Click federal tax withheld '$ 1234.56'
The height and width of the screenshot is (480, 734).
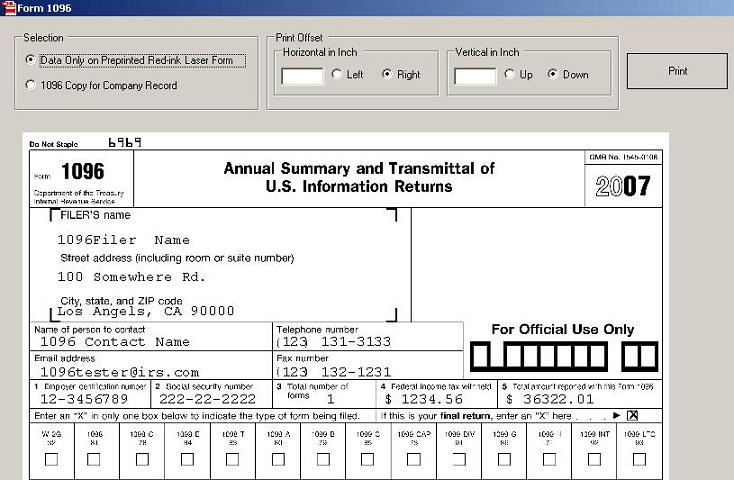(424, 399)
